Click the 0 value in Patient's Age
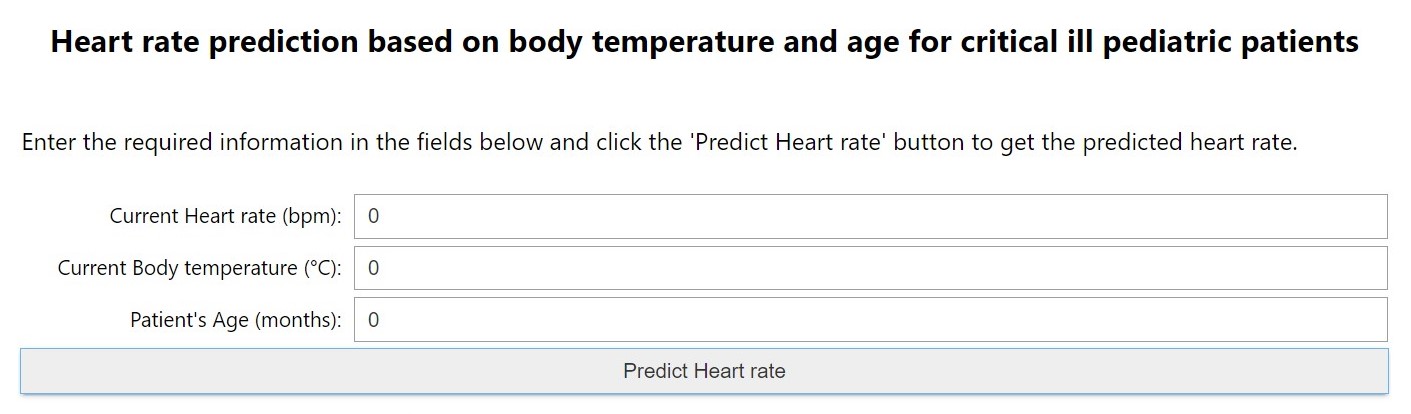The height and width of the screenshot is (414, 1411). (373, 320)
